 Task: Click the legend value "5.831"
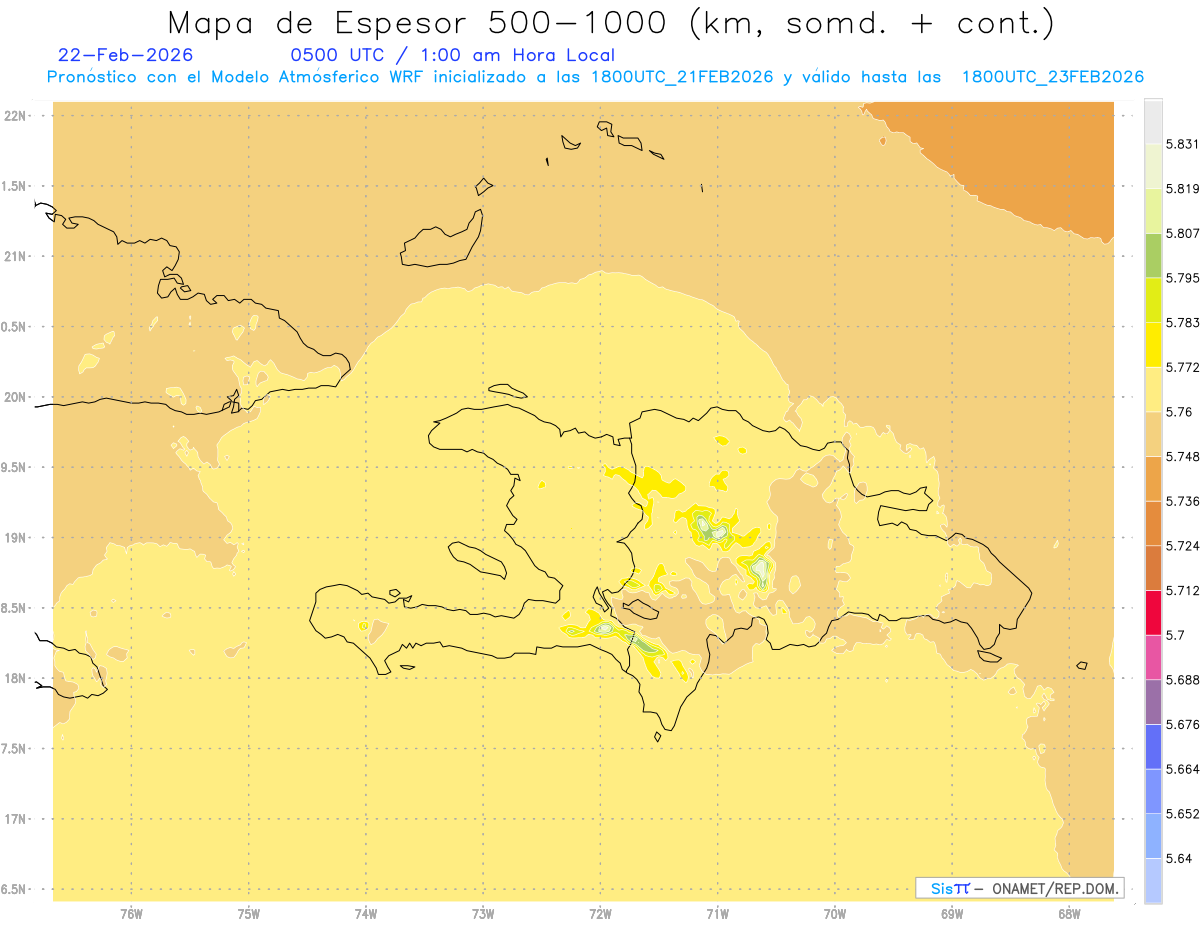(x=1183, y=144)
